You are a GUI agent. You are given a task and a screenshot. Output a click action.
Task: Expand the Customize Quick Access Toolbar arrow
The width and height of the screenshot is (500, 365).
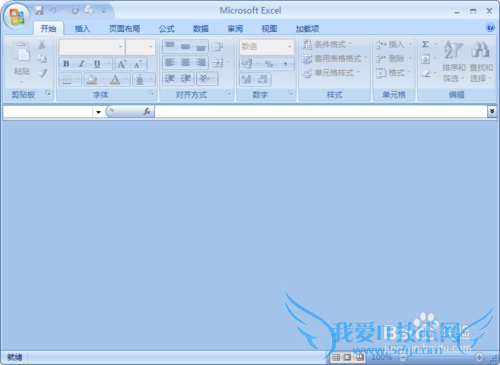tap(104, 11)
